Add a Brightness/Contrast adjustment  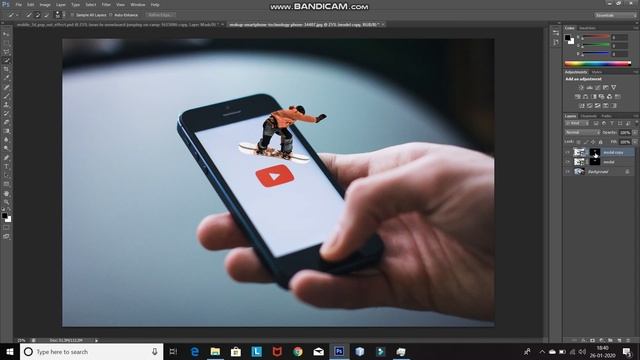pos(581,87)
